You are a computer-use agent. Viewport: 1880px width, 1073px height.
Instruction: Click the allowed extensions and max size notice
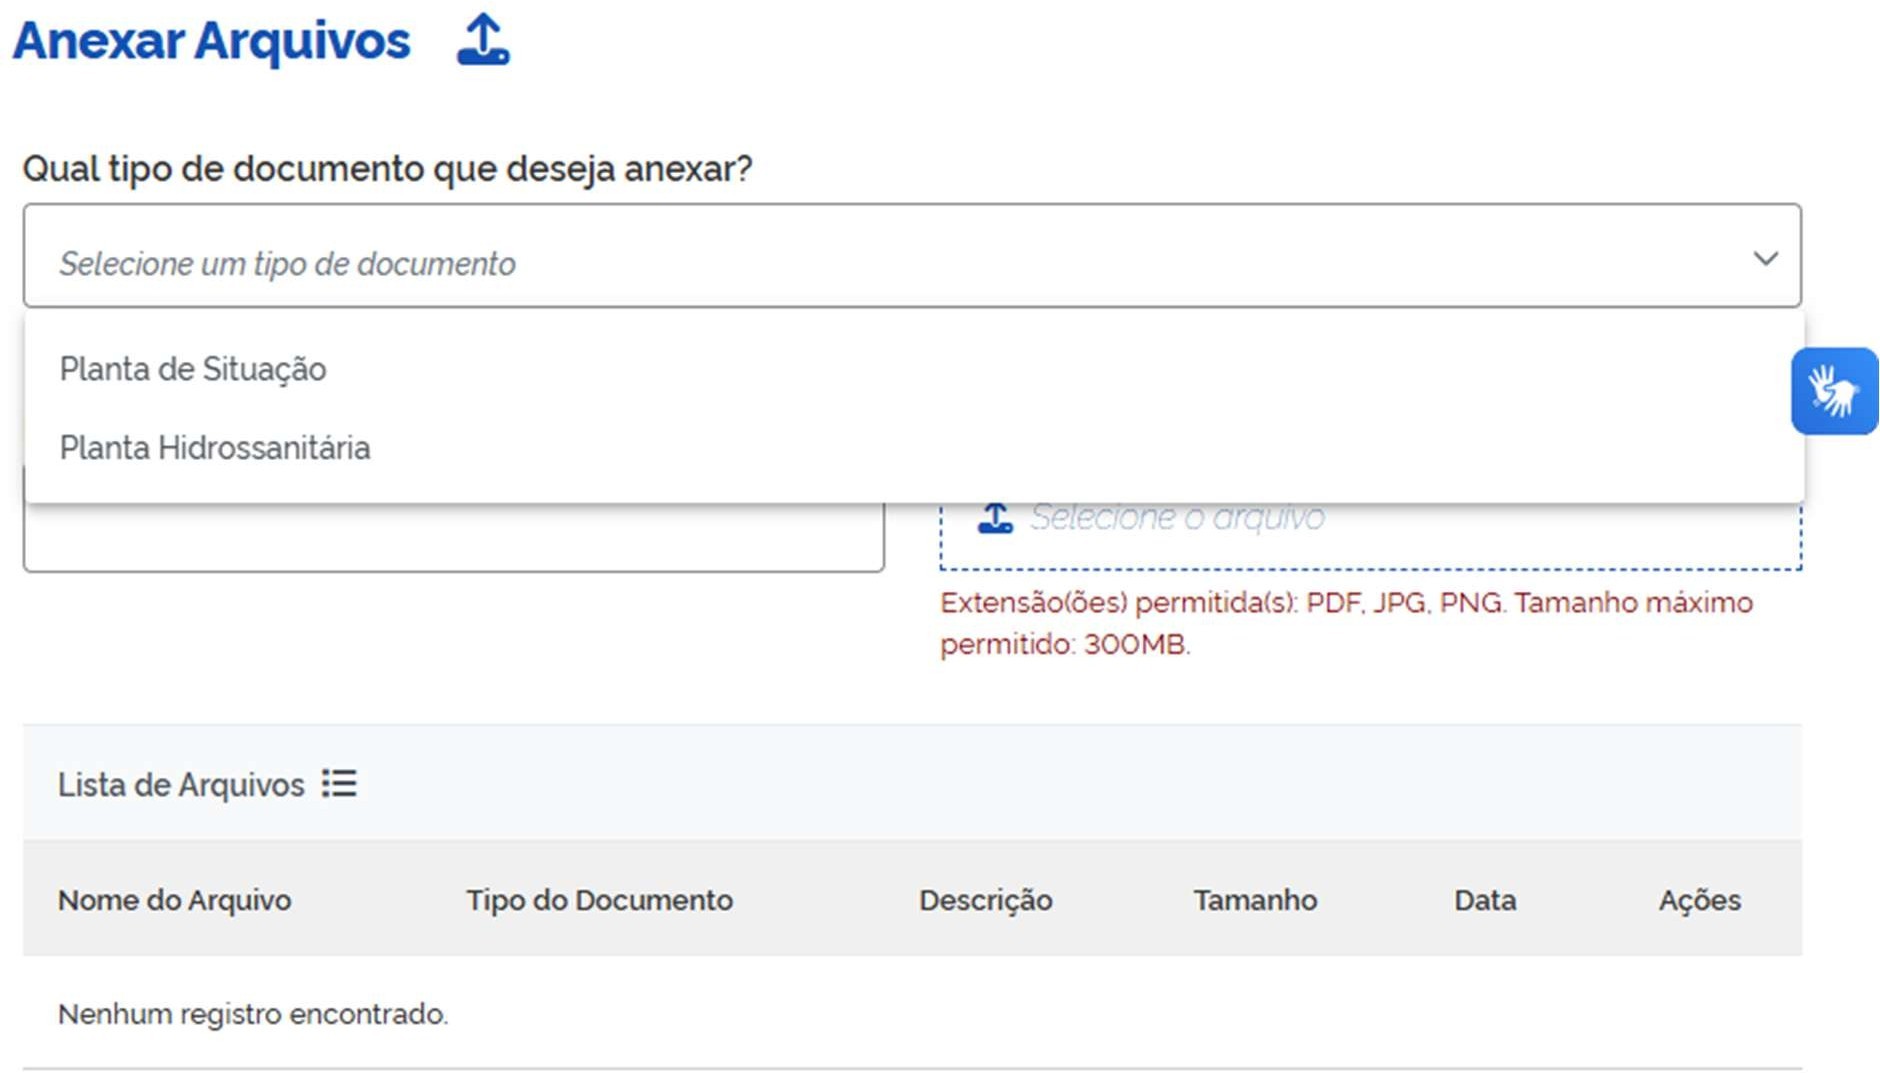(1345, 623)
